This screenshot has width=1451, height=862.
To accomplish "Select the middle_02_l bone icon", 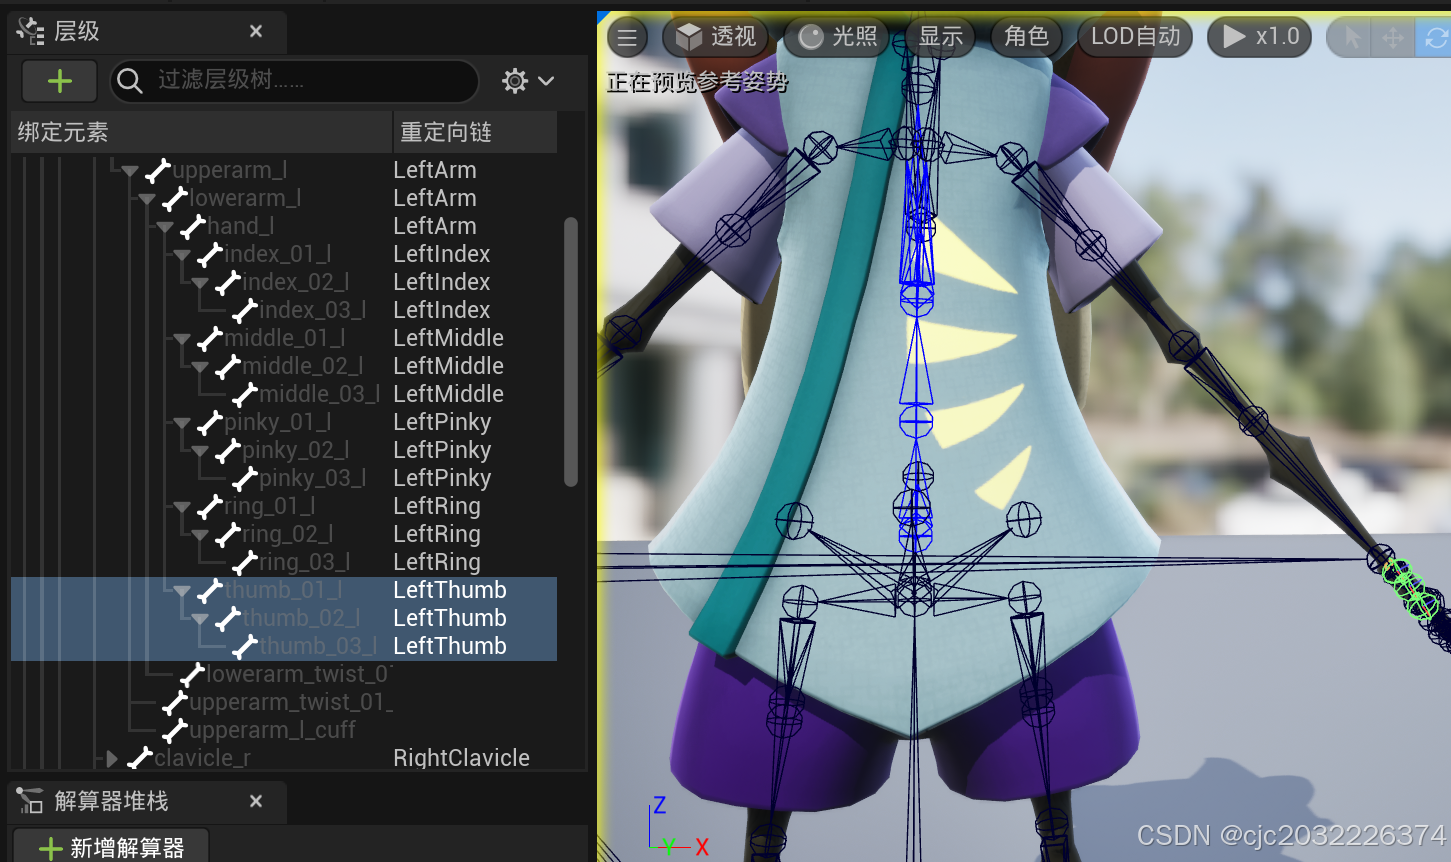I will coord(227,367).
